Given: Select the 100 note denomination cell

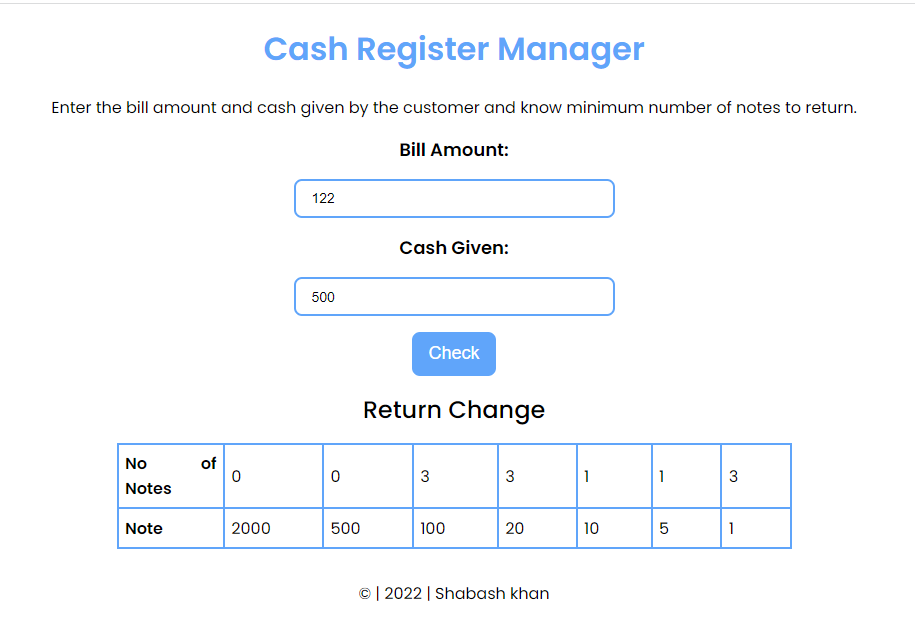Looking at the screenshot, I should point(455,528).
